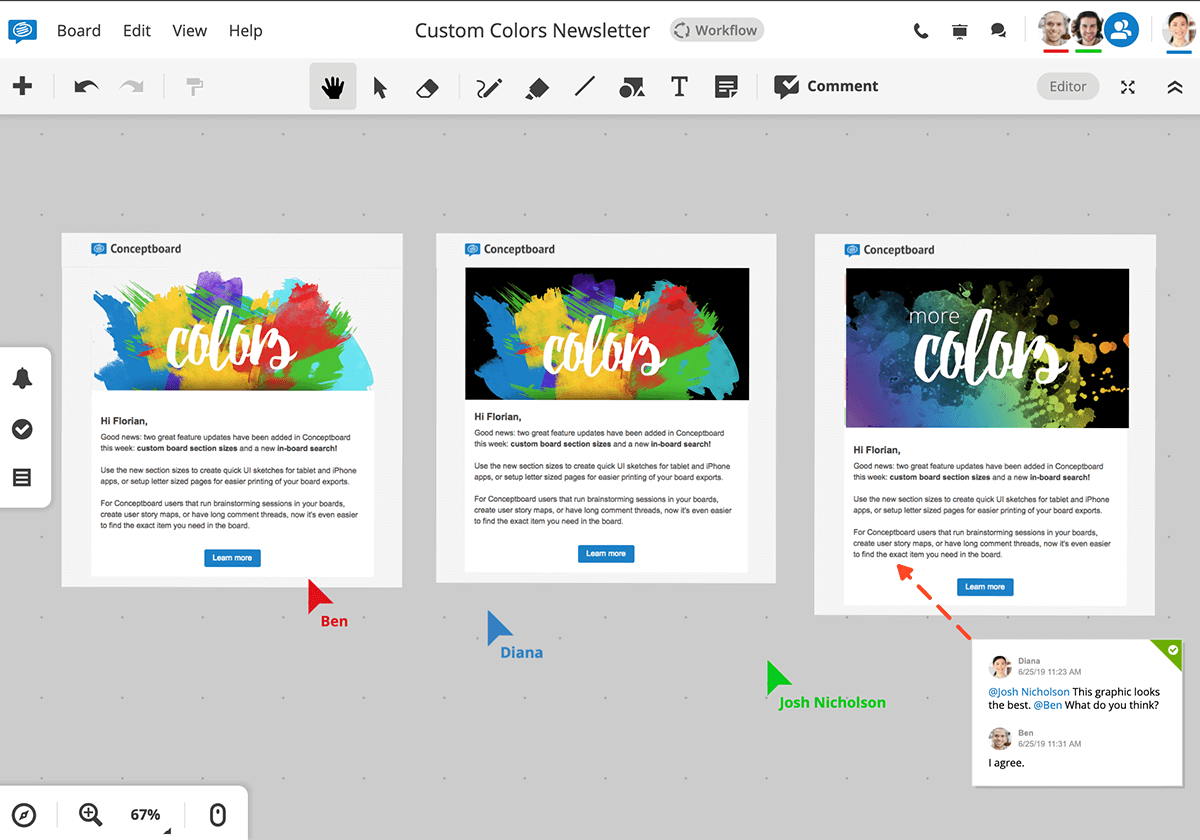The height and width of the screenshot is (840, 1200).
Task: Collapse the toolbar with double chevron
Action: coord(1175,87)
